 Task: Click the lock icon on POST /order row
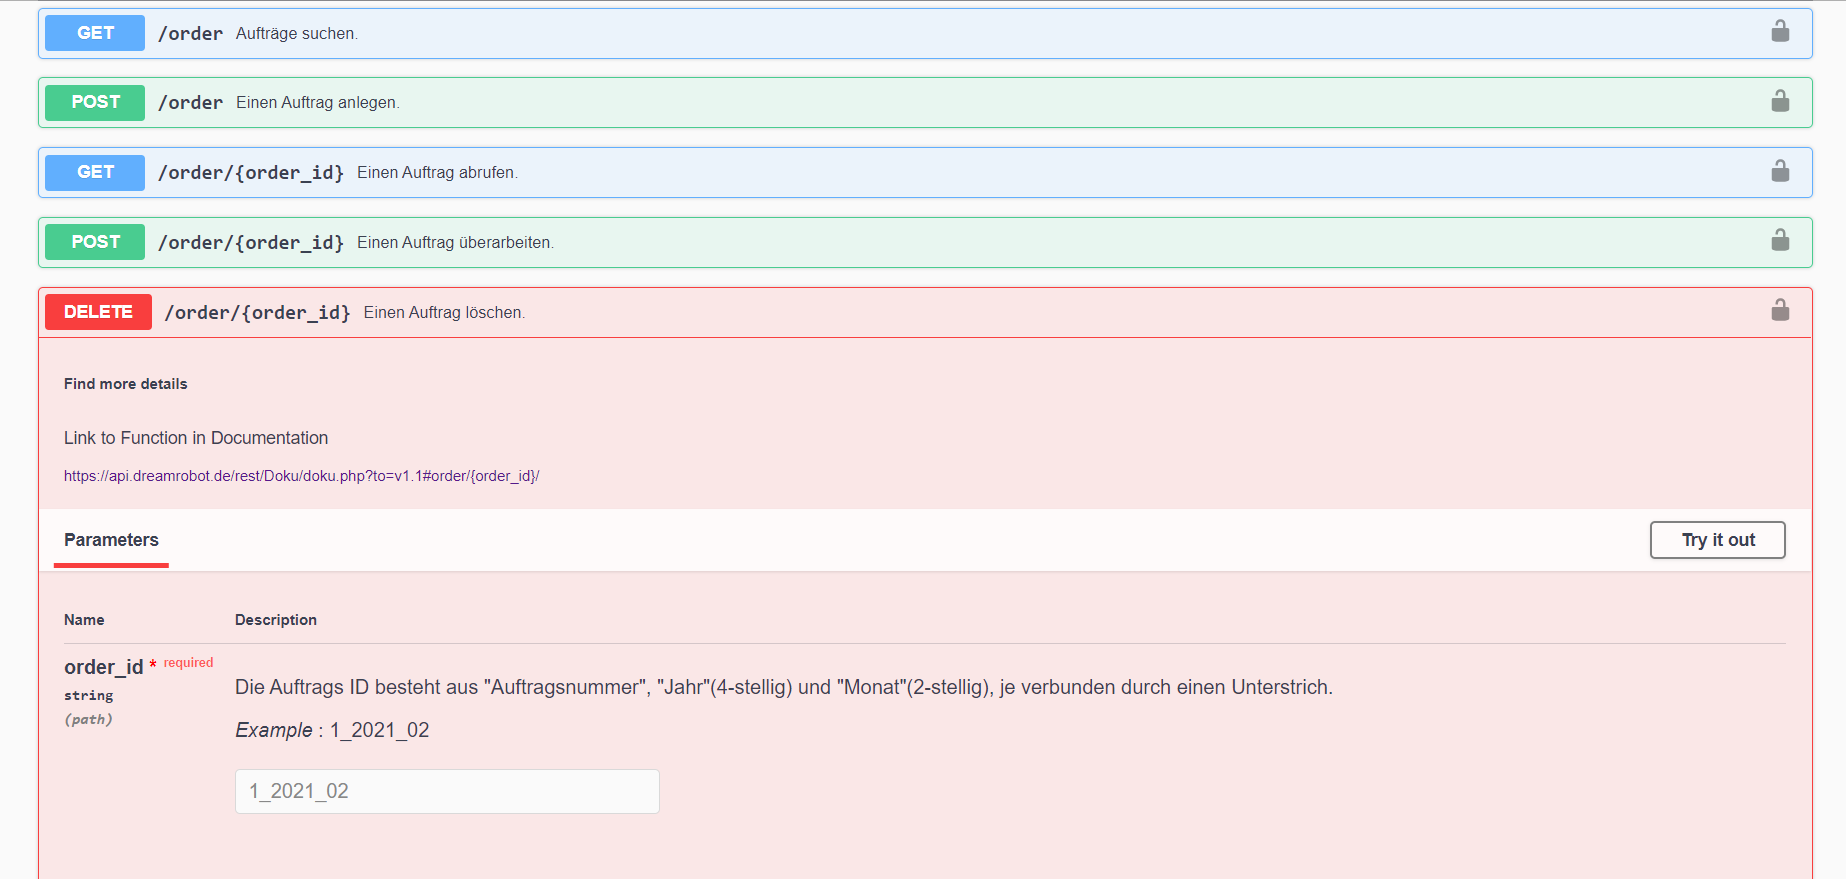pos(1780,101)
